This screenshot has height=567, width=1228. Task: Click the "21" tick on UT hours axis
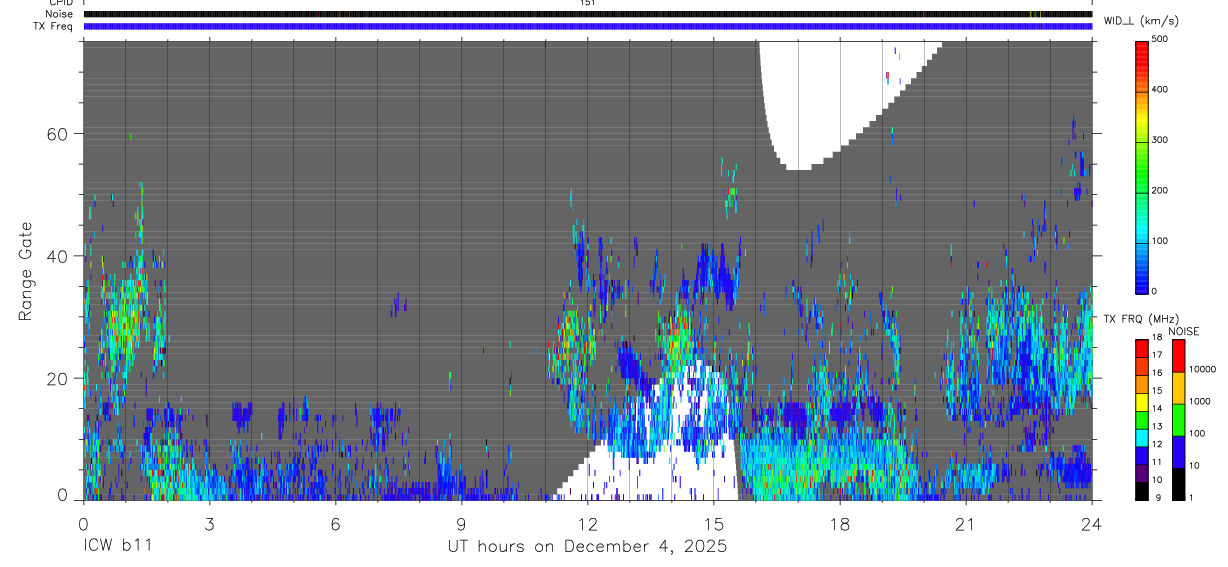pyautogui.click(x=965, y=523)
